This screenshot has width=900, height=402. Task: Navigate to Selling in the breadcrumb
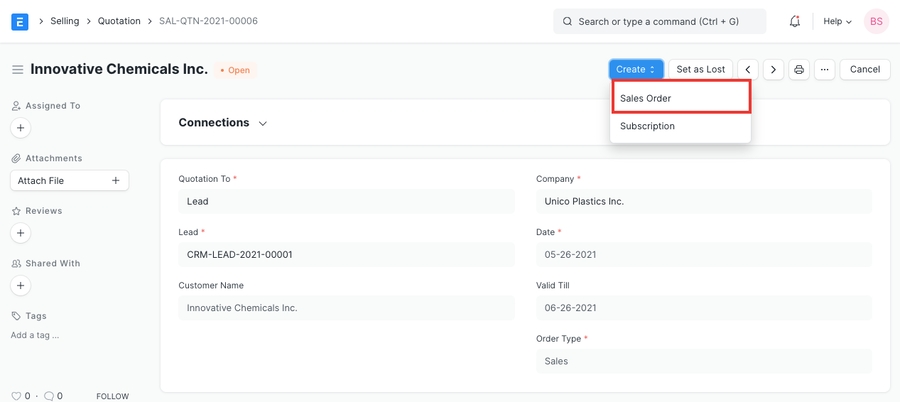pos(65,21)
